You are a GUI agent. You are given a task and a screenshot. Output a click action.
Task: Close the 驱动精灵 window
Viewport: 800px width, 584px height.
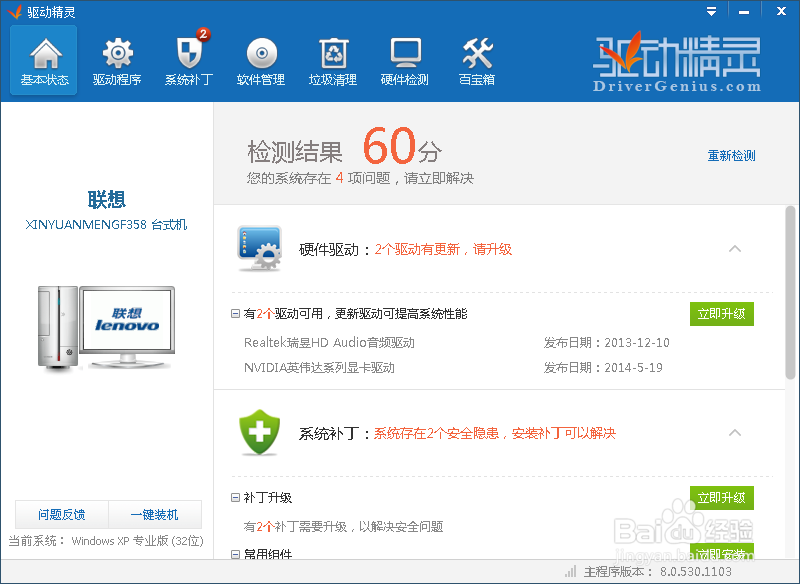point(781,11)
